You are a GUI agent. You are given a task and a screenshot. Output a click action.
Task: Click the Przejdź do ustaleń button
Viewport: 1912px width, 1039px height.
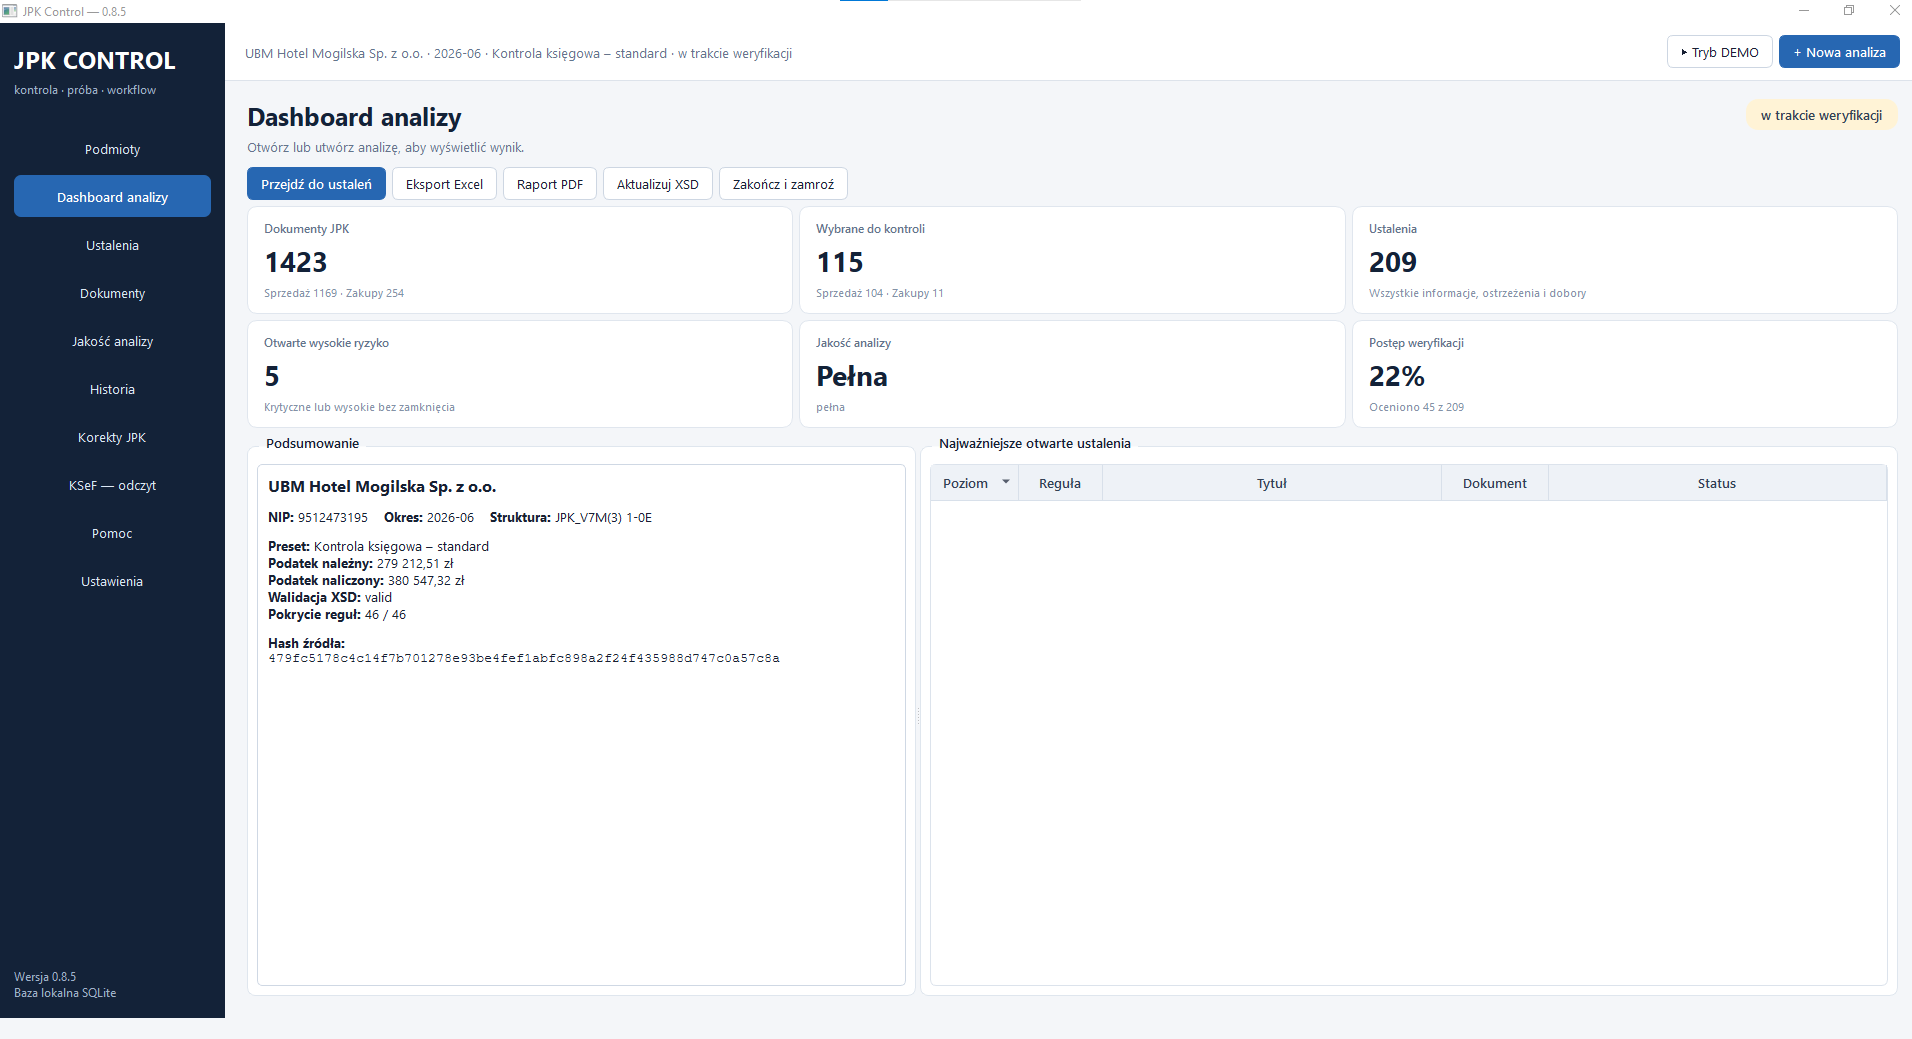pos(316,184)
